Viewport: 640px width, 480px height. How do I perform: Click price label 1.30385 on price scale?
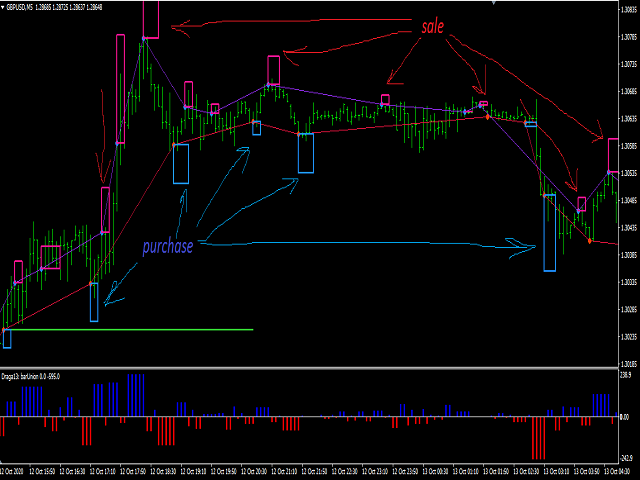coord(629,255)
